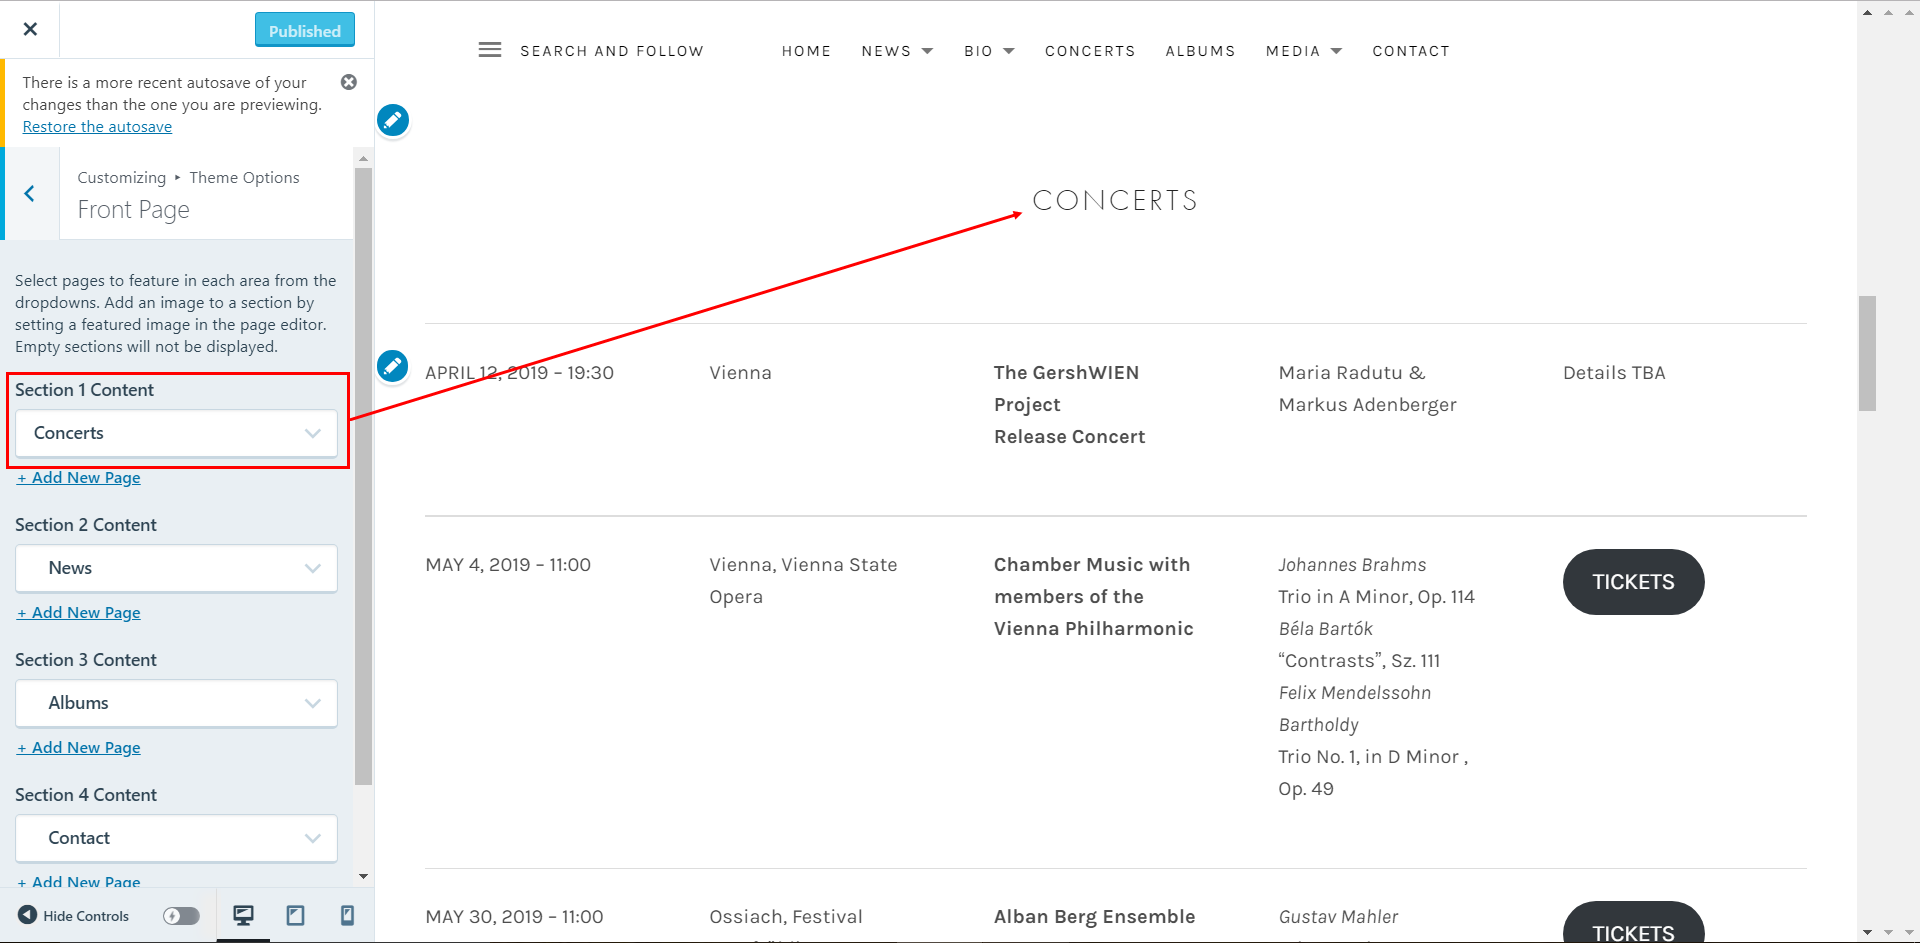The width and height of the screenshot is (1920, 943).
Task: Dismiss the autosave notification
Action: (348, 82)
